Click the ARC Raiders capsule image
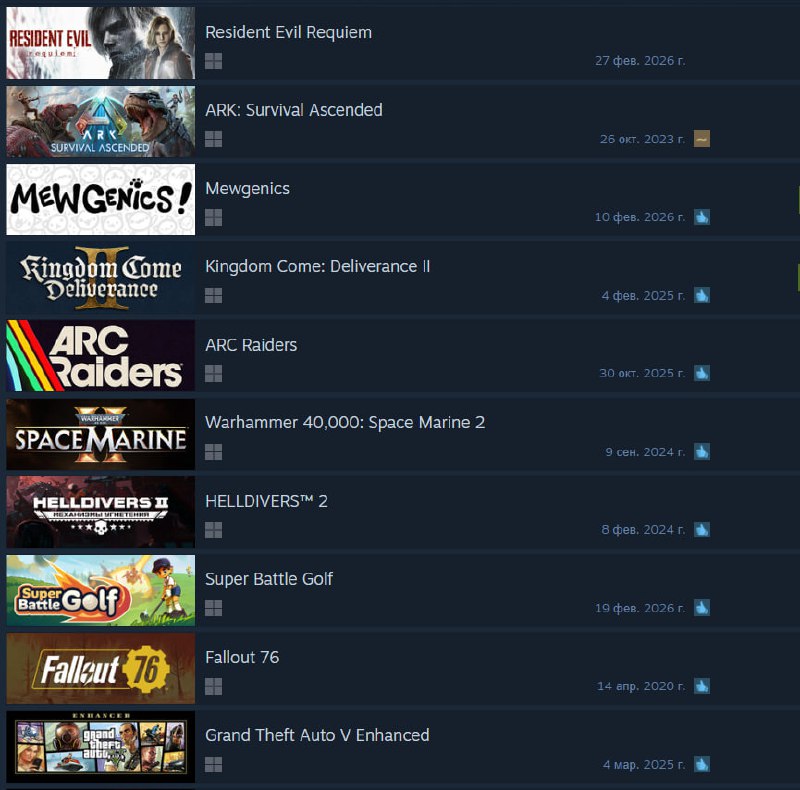 click(101, 356)
